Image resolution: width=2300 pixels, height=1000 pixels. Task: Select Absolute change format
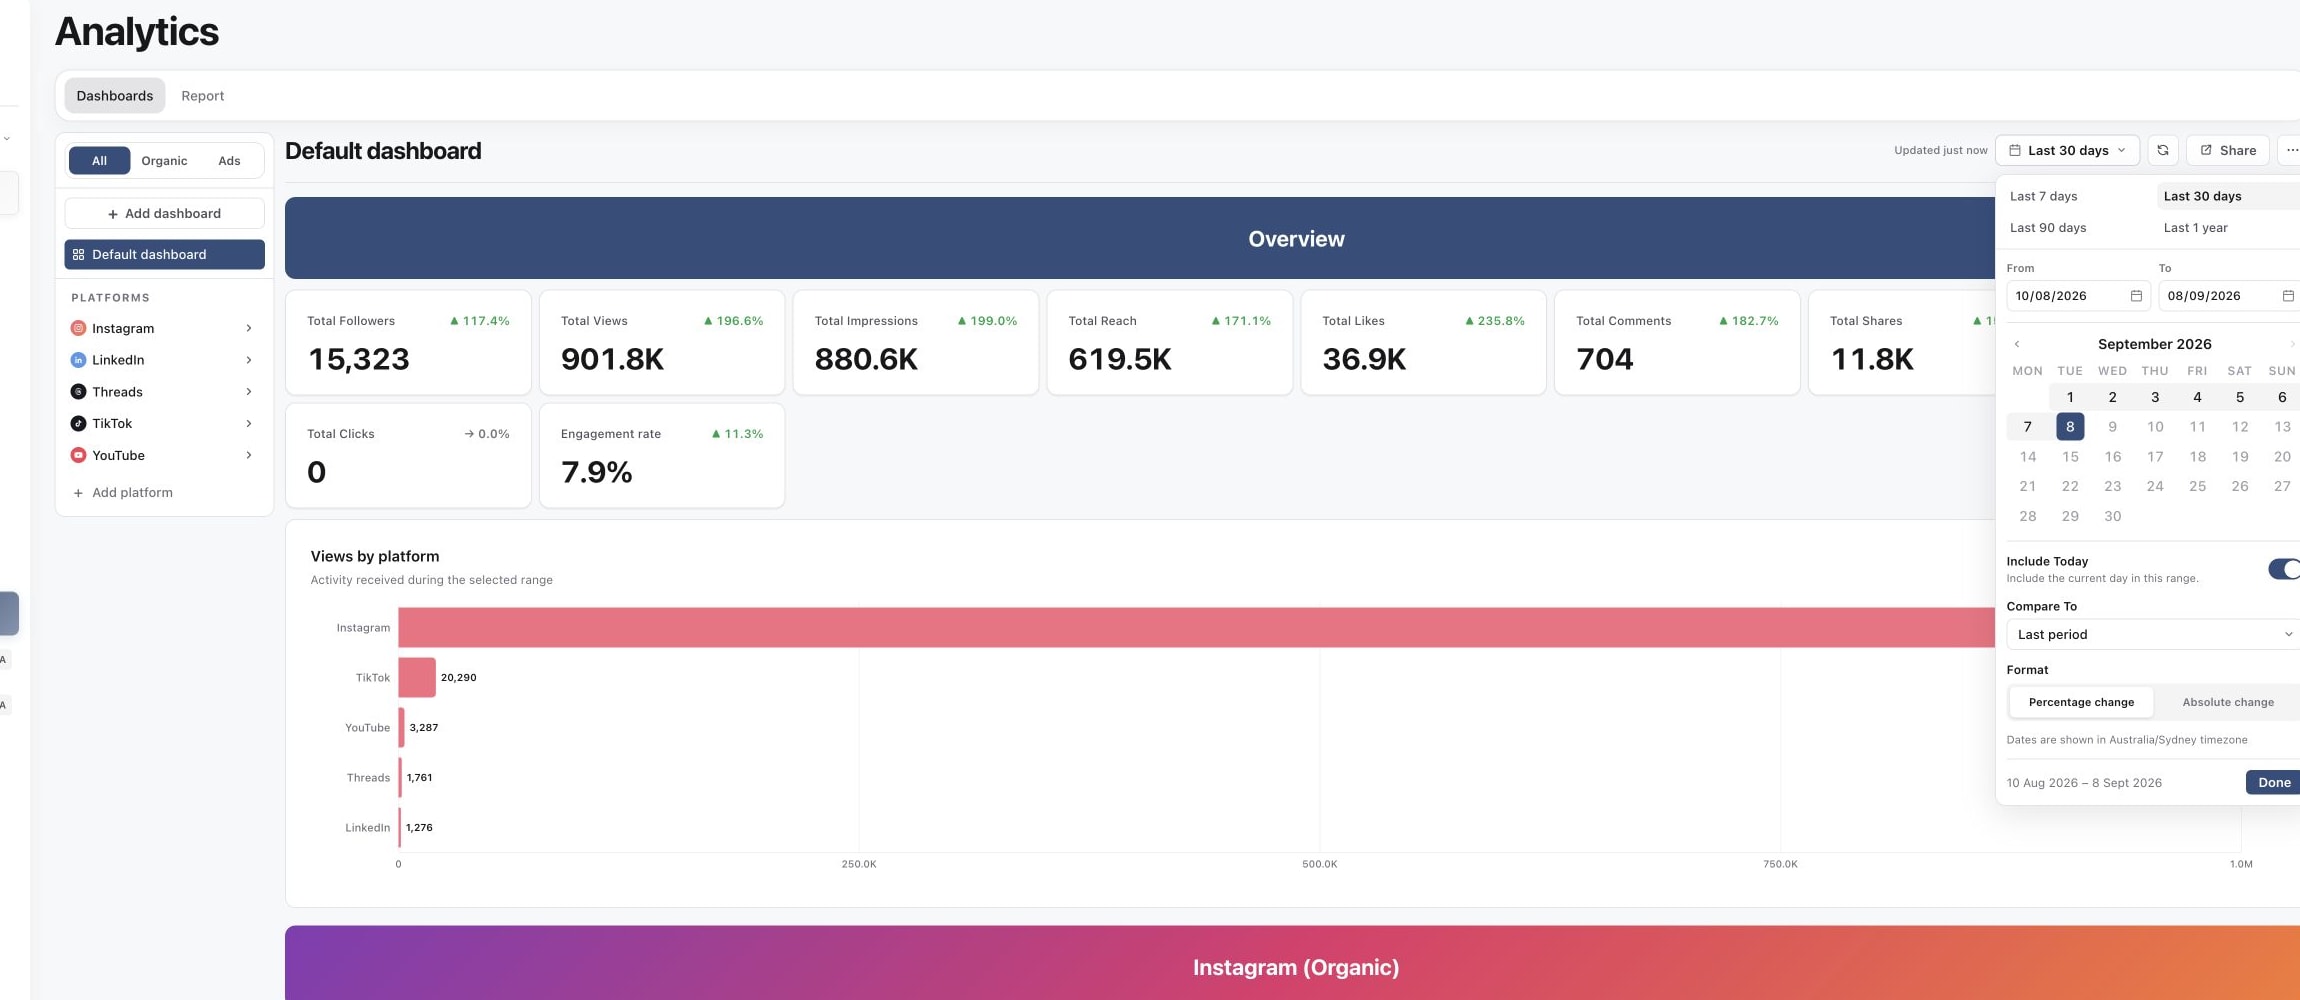(2228, 702)
